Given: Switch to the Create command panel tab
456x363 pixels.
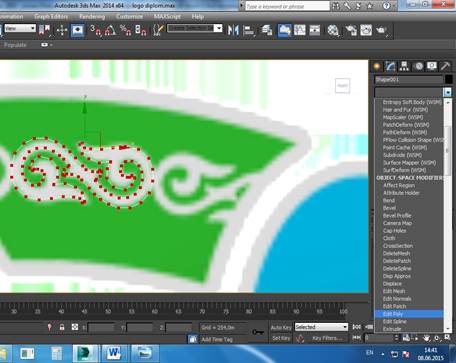Looking at the screenshot, I should (x=377, y=66).
